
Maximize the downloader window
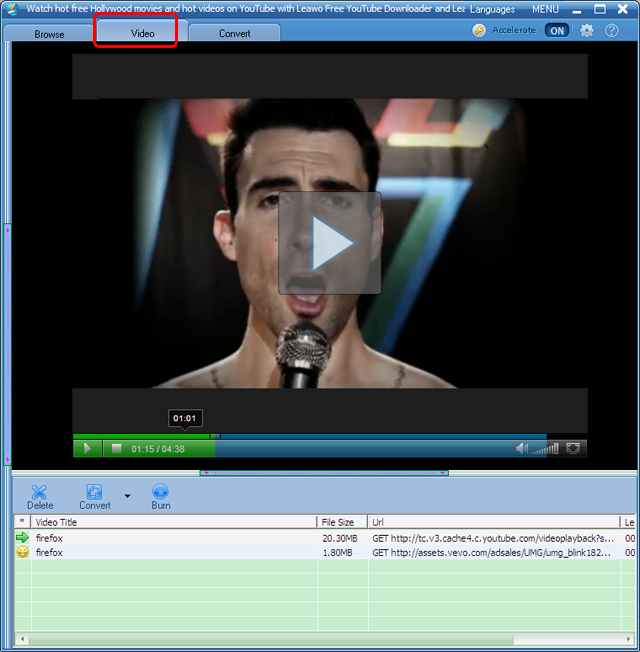[x=600, y=9]
